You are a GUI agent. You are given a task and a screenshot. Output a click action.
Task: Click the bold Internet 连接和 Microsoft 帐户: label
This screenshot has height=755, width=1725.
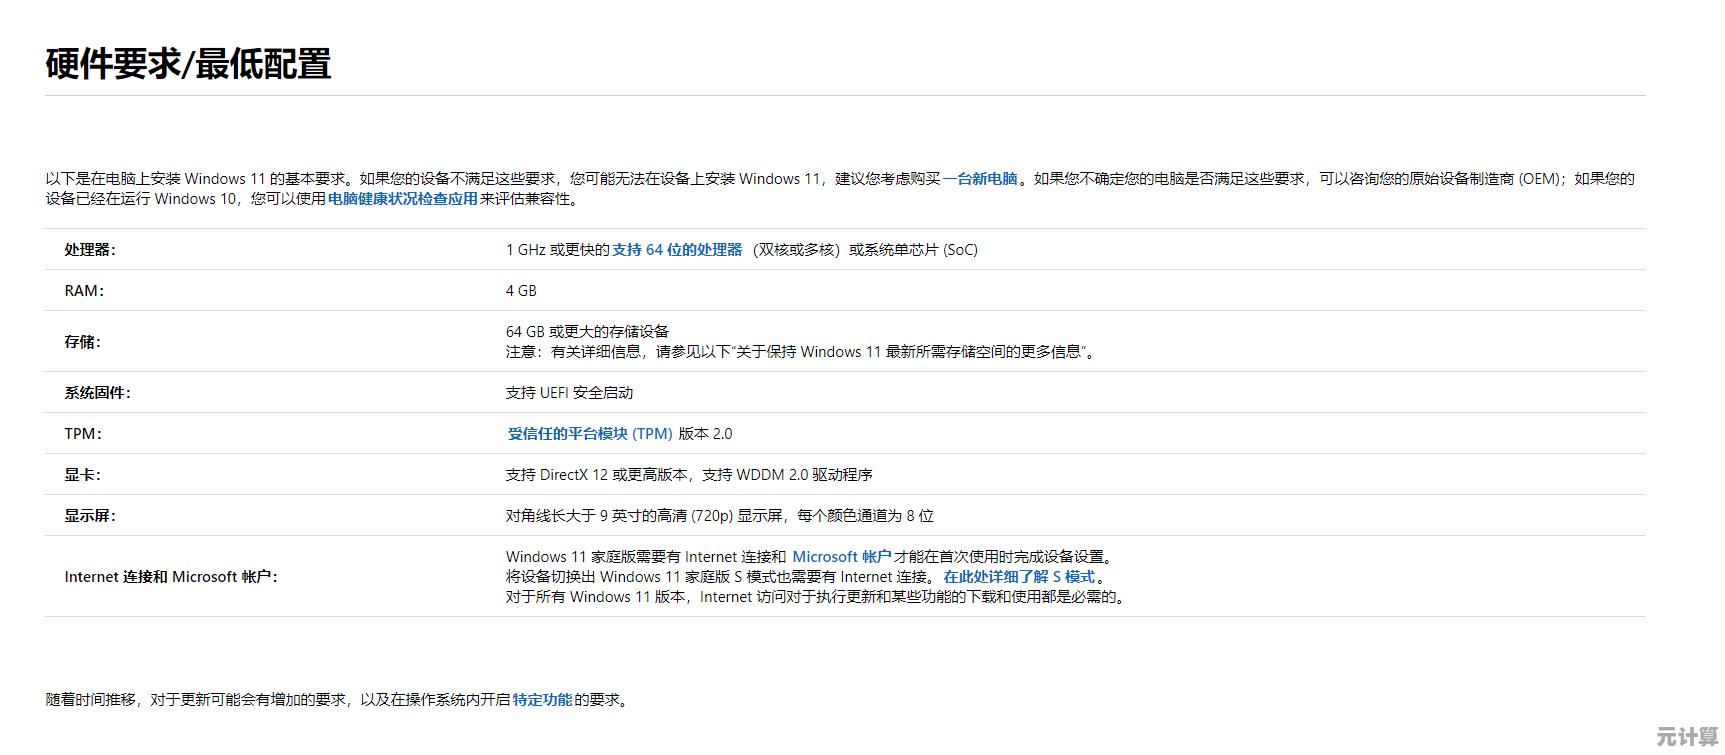click(171, 577)
